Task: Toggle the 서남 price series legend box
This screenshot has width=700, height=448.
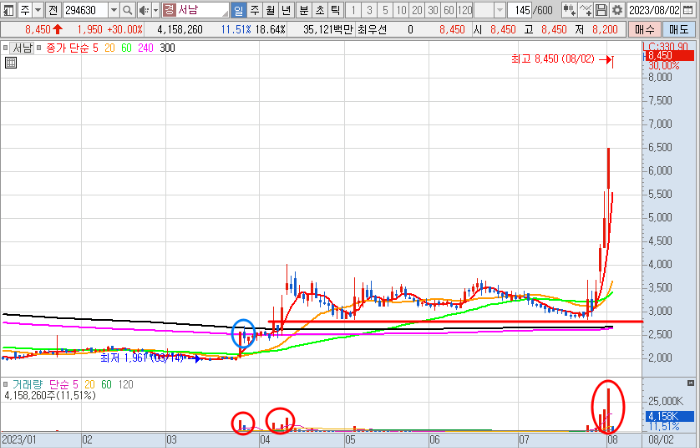Action: [5, 48]
